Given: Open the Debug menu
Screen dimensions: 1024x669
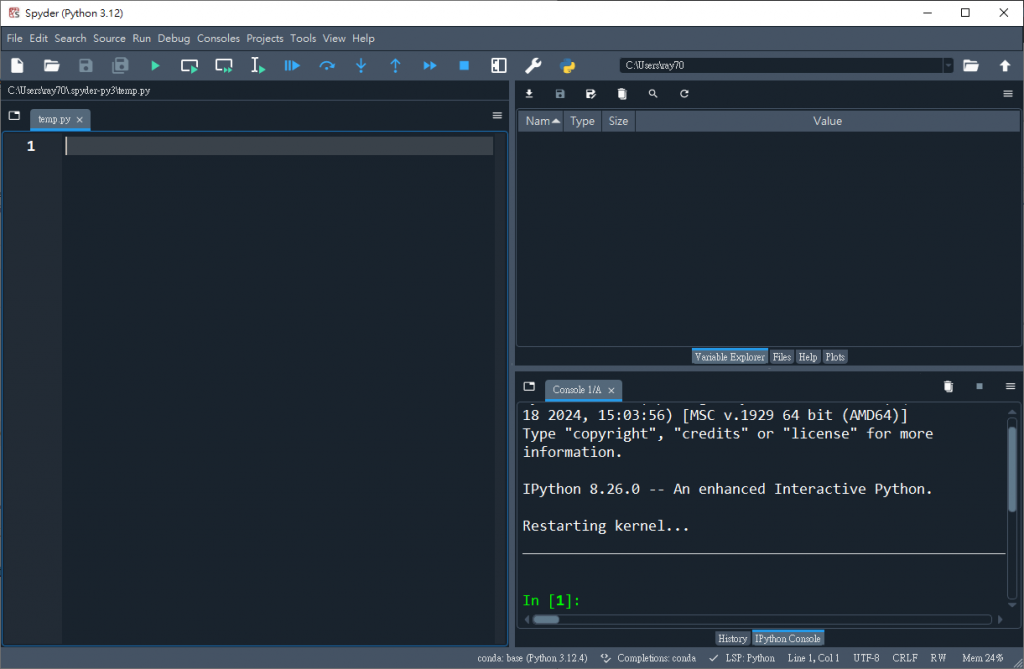Looking at the screenshot, I should [173, 38].
